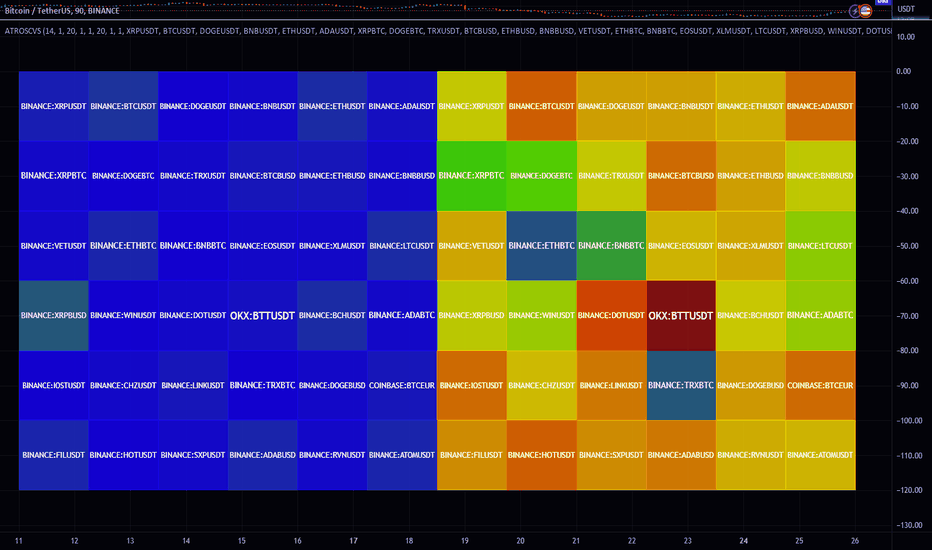The height and width of the screenshot is (550, 932).
Task: Click the 0.00 price scale label
Action: (903, 71)
